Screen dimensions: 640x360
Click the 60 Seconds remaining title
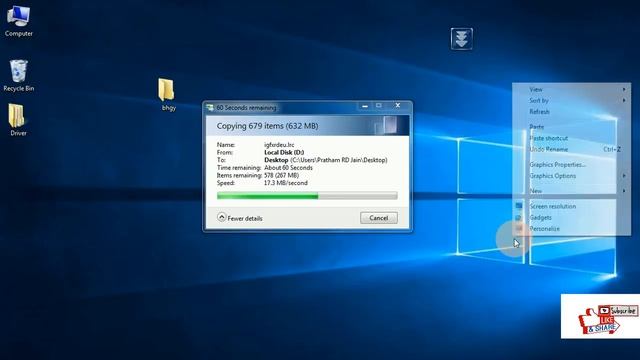246,108
